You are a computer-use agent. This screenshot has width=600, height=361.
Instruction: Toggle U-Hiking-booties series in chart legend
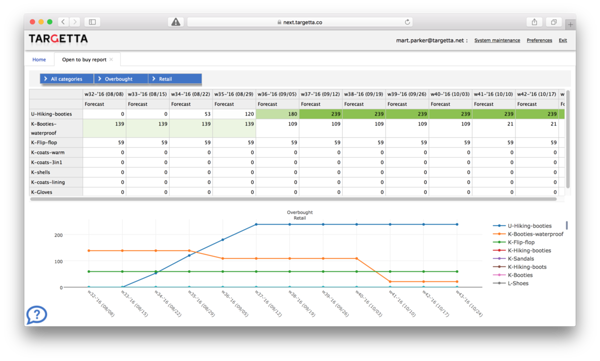522,226
